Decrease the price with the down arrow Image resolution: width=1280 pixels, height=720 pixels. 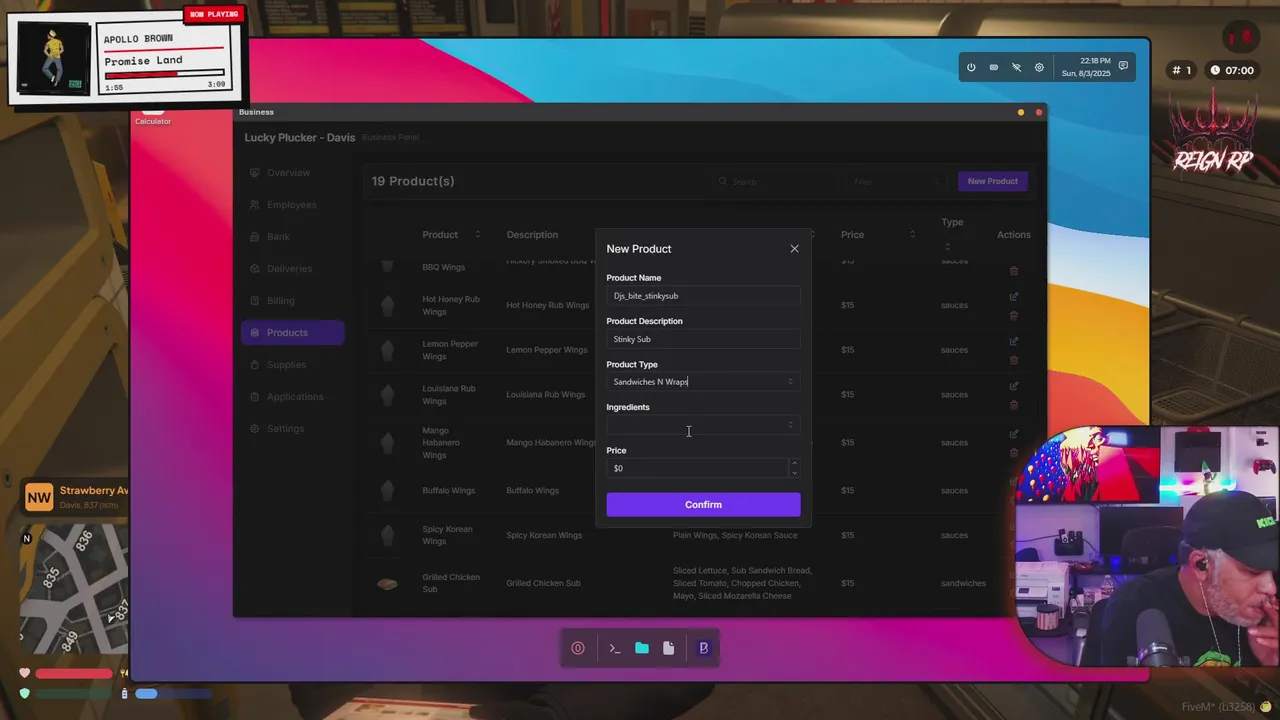tap(794, 473)
